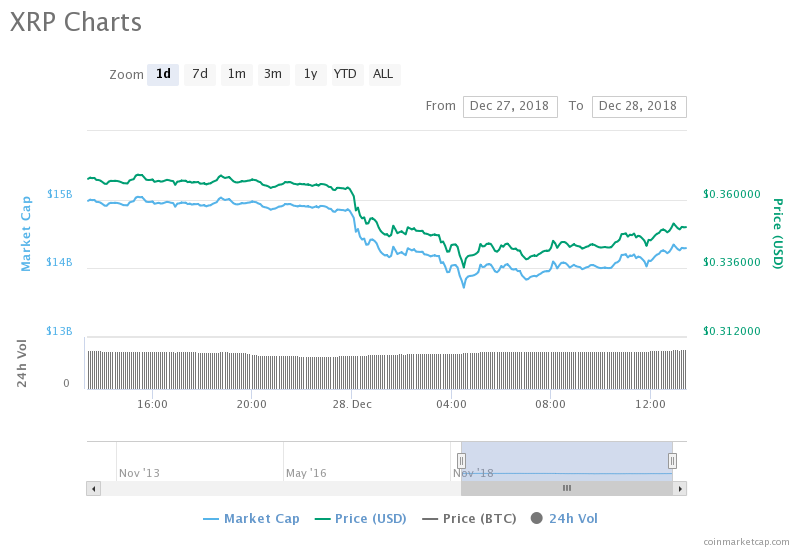Click the $14B market cap axis label

point(60,262)
